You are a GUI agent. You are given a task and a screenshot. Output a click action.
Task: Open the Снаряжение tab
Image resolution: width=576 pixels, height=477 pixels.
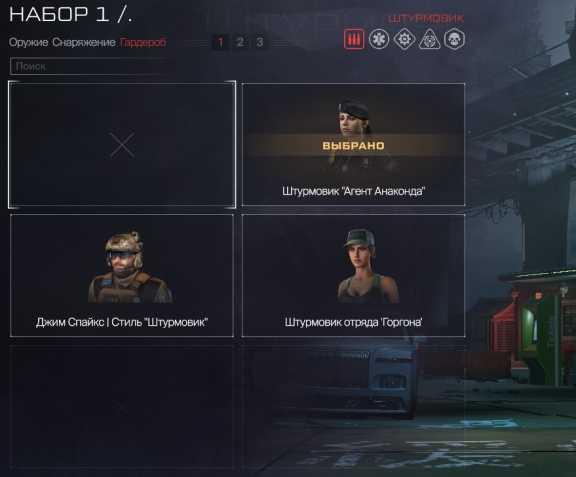coord(84,42)
